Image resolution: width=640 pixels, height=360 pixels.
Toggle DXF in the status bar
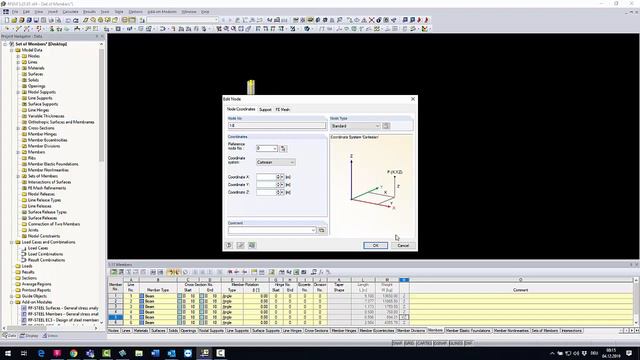tap(469, 343)
